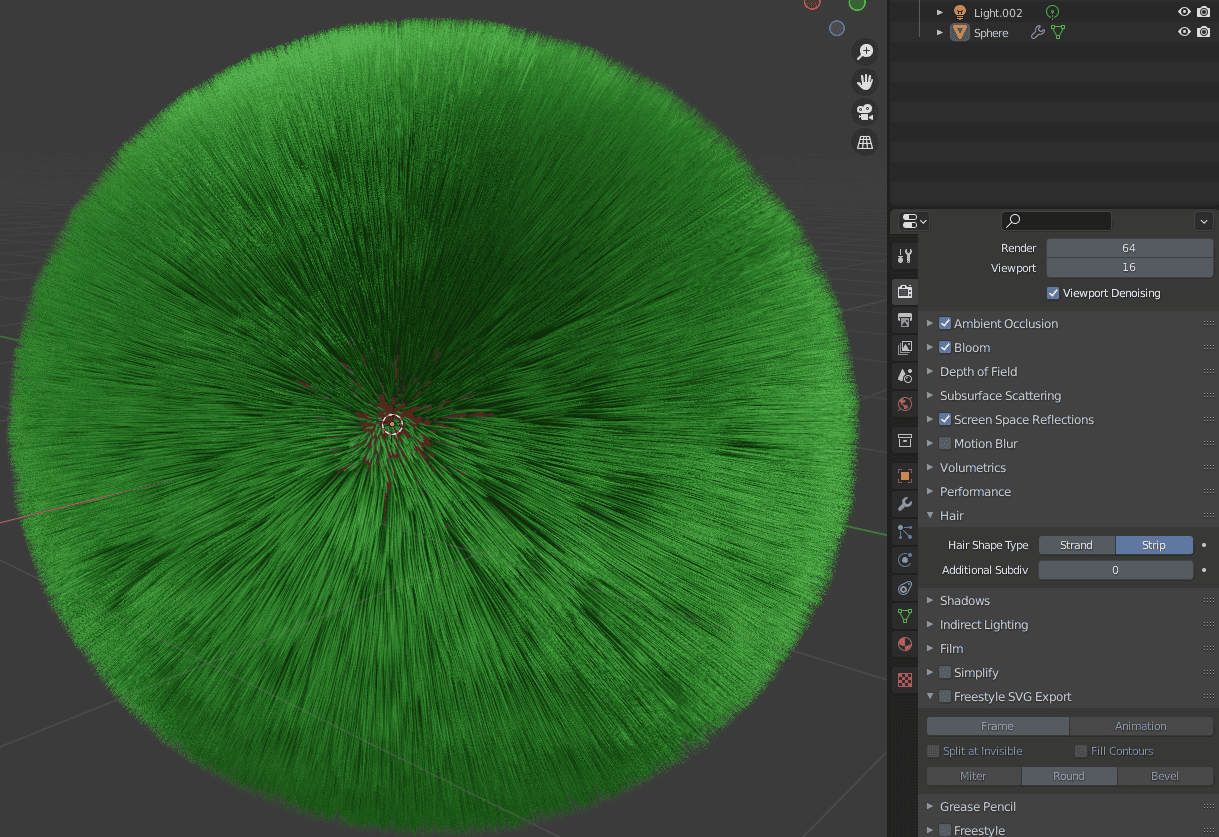The width and height of the screenshot is (1219, 837).
Task: Toggle camera view in viewport
Action: 865,112
